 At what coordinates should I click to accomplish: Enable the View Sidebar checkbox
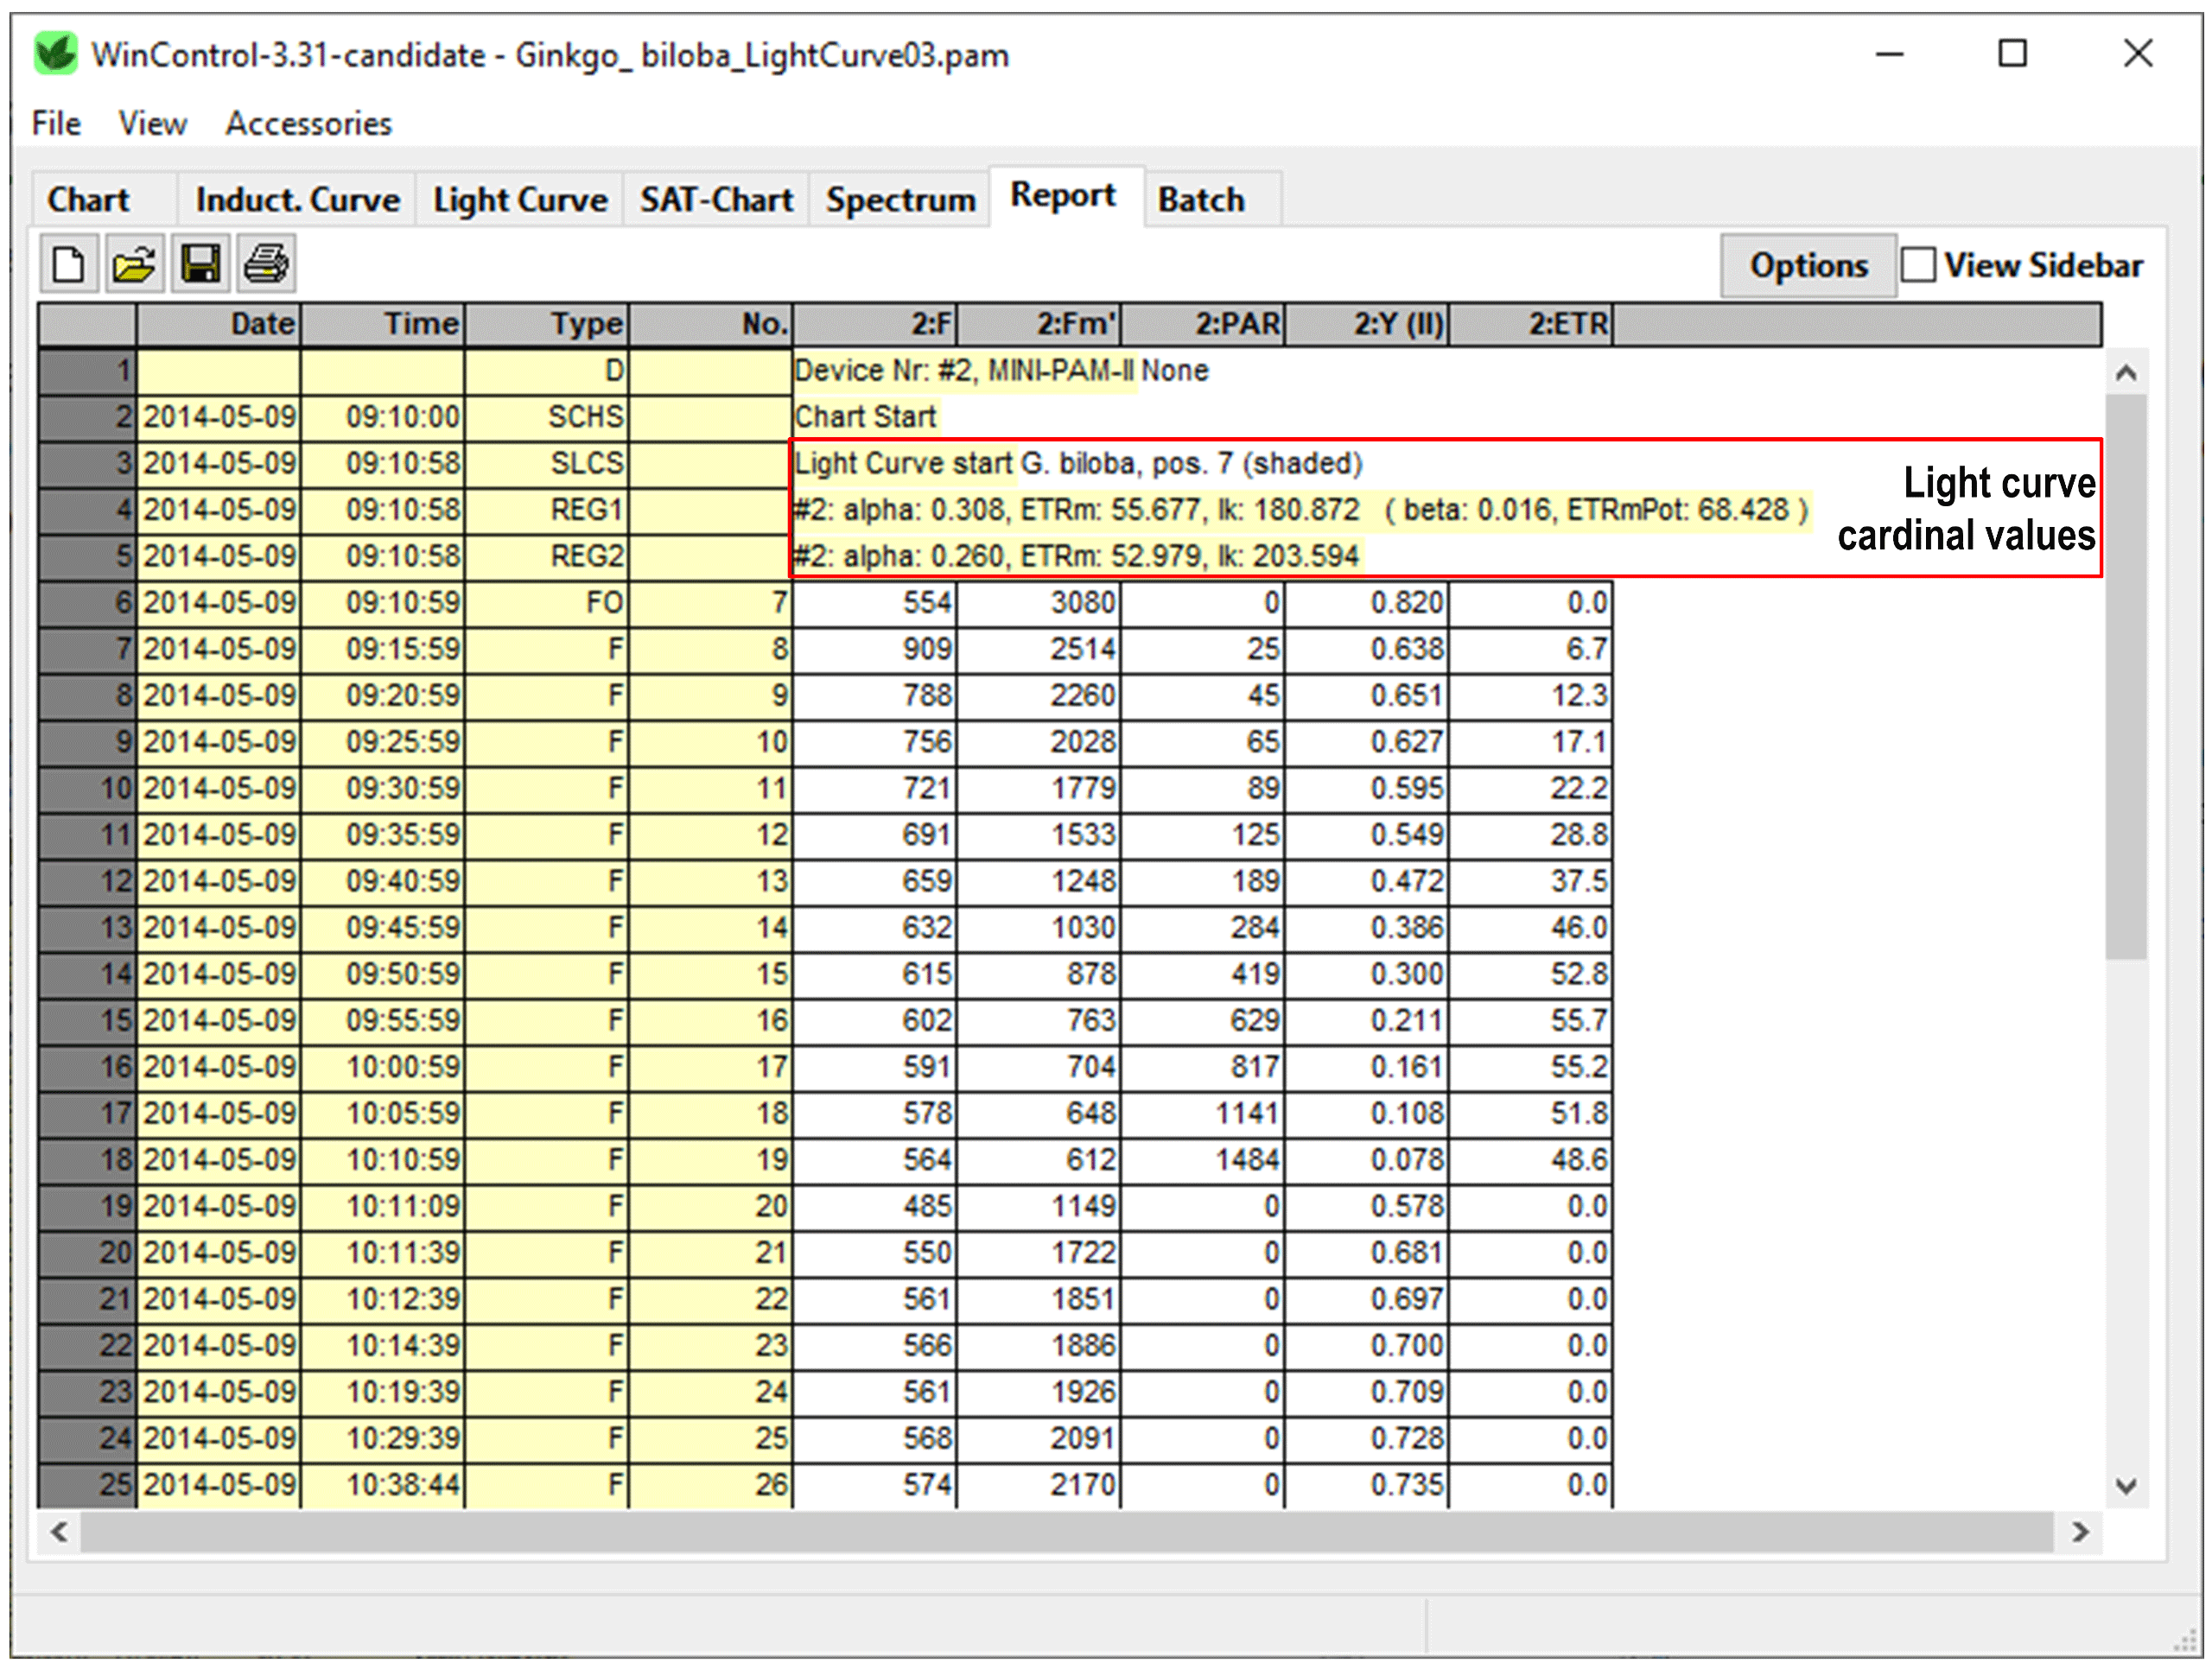click(x=1920, y=264)
